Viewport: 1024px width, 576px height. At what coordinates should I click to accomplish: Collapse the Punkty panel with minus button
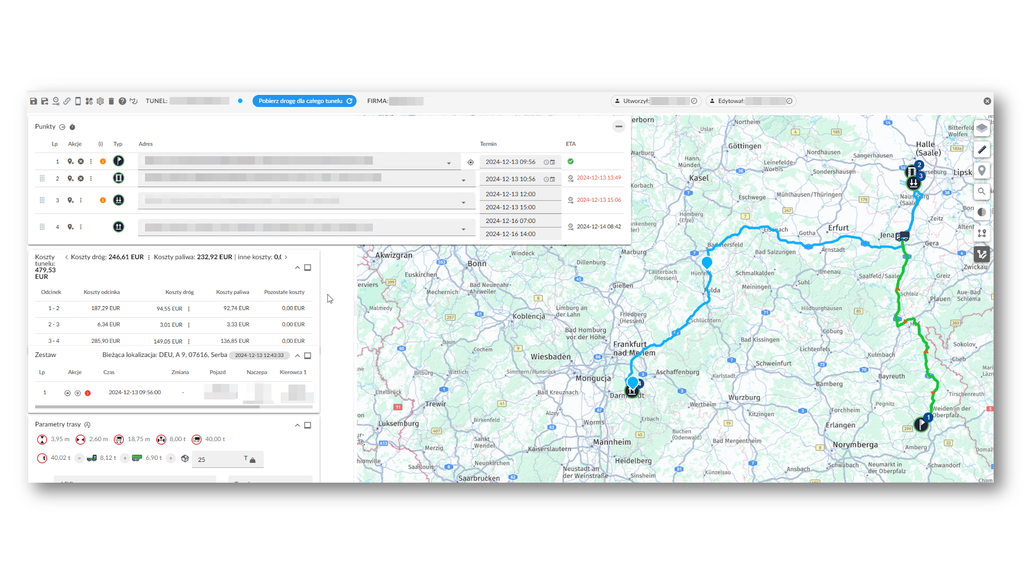pos(618,127)
